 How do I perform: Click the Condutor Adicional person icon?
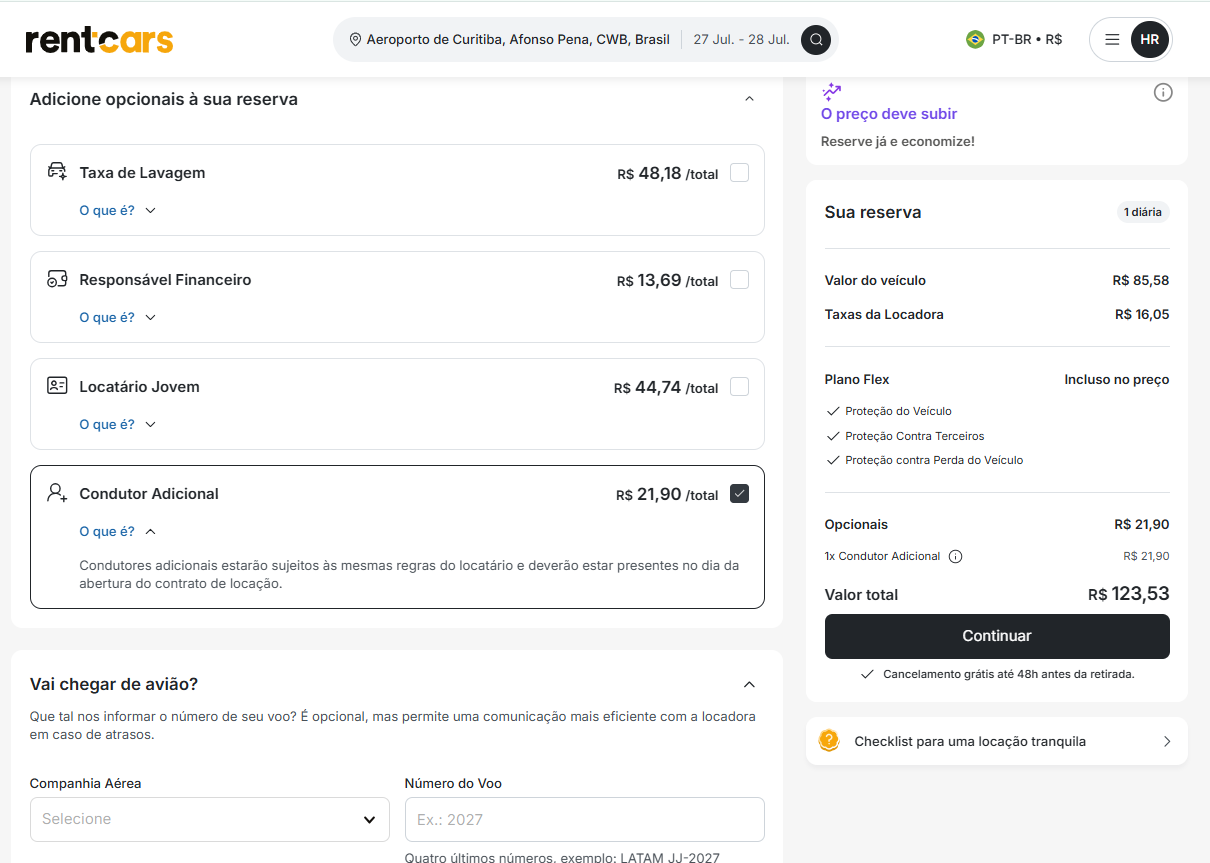tap(57, 493)
